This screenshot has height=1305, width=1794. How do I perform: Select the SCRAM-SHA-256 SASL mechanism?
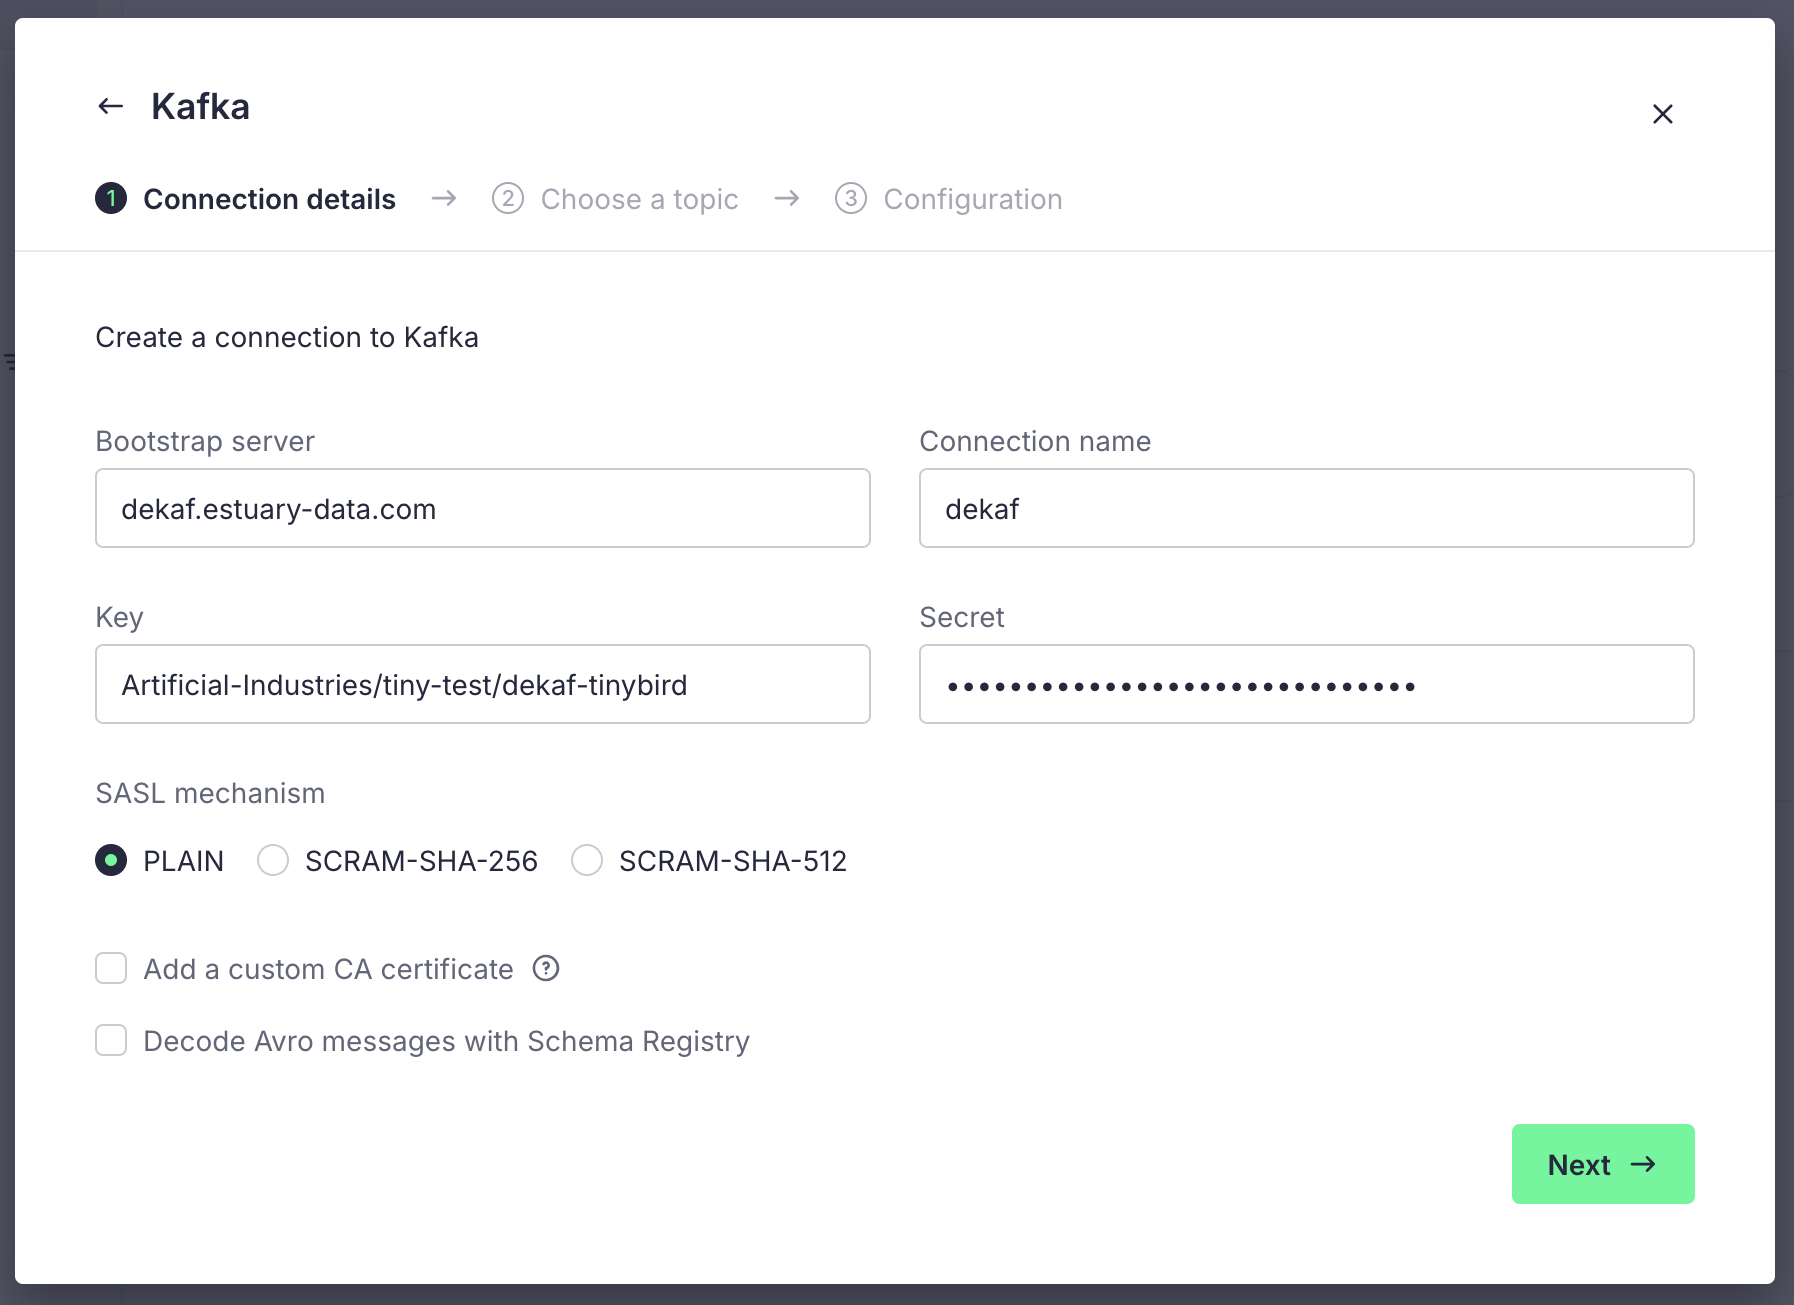[273, 860]
